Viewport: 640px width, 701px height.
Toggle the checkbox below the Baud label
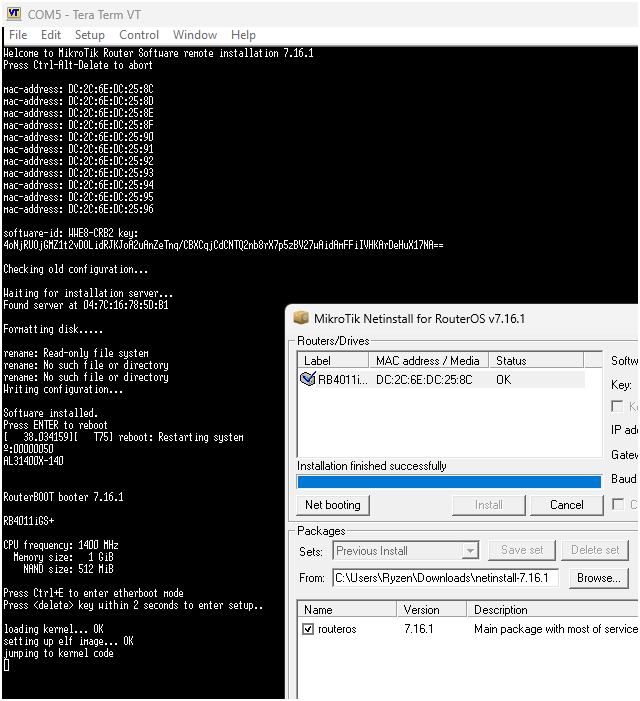[x=618, y=504]
